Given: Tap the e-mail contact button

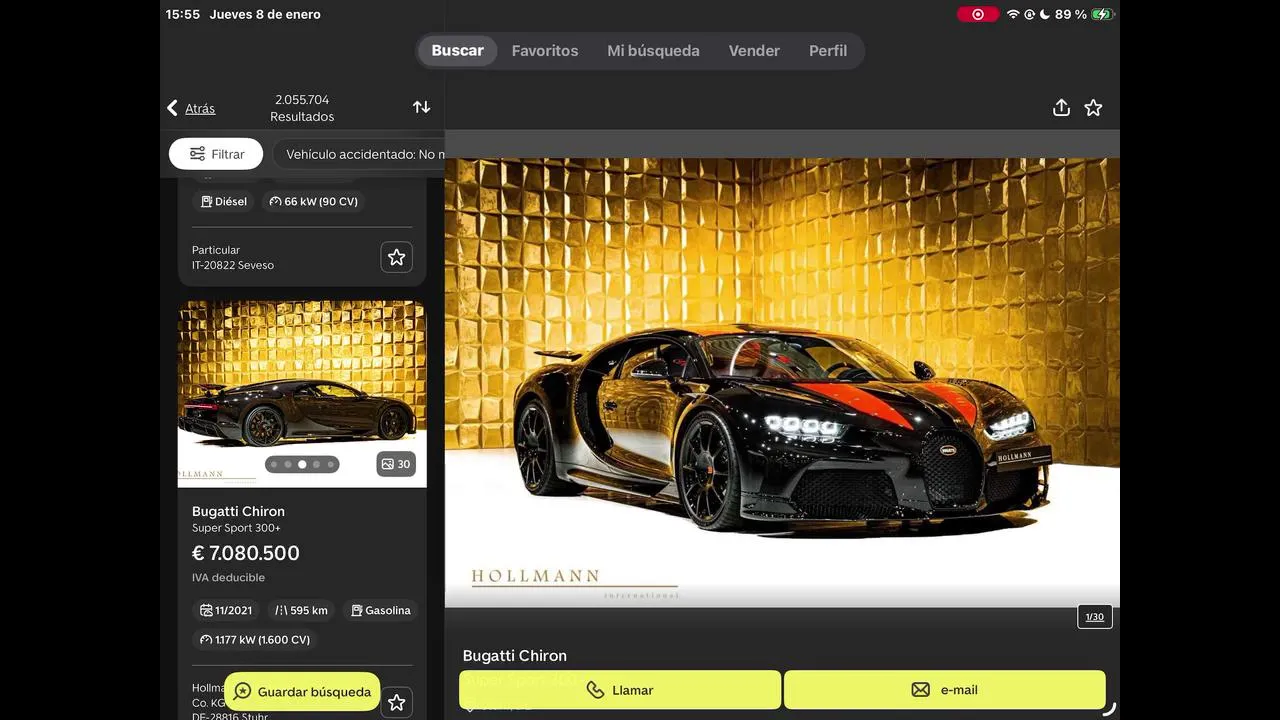Looking at the screenshot, I should (x=945, y=690).
